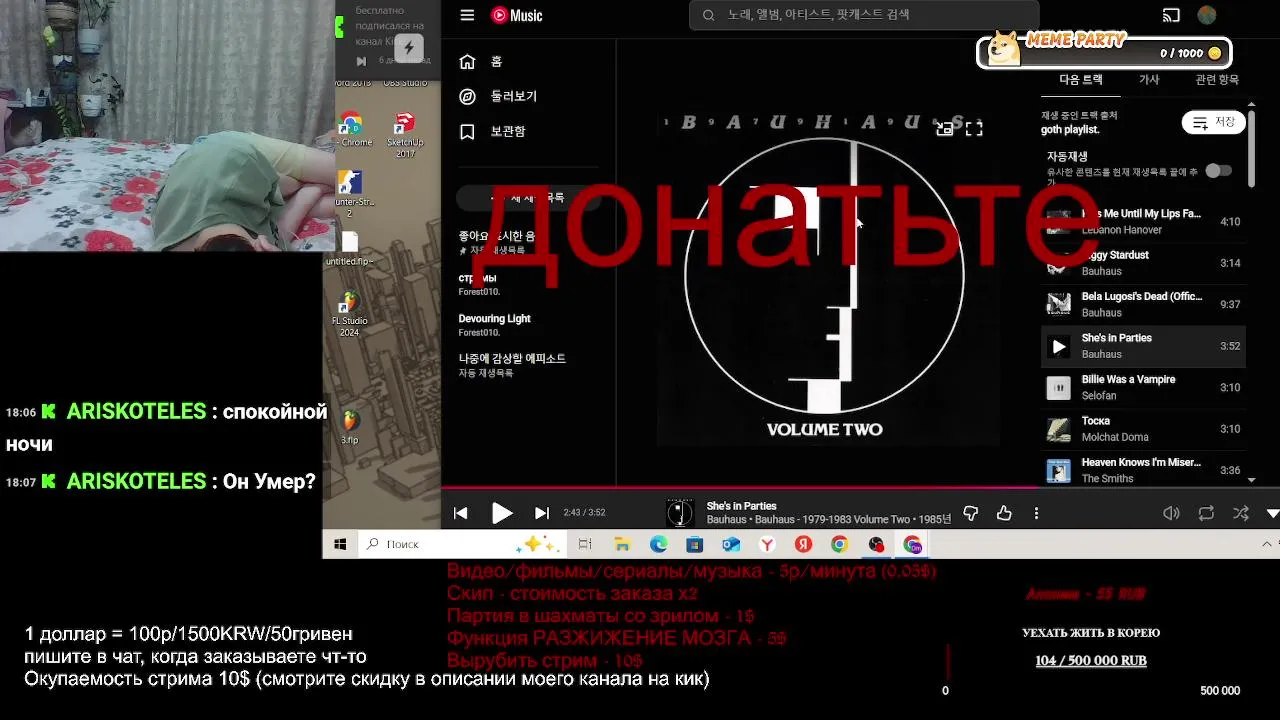Toggle the 자동재생 autoplay switch

coord(1218,171)
